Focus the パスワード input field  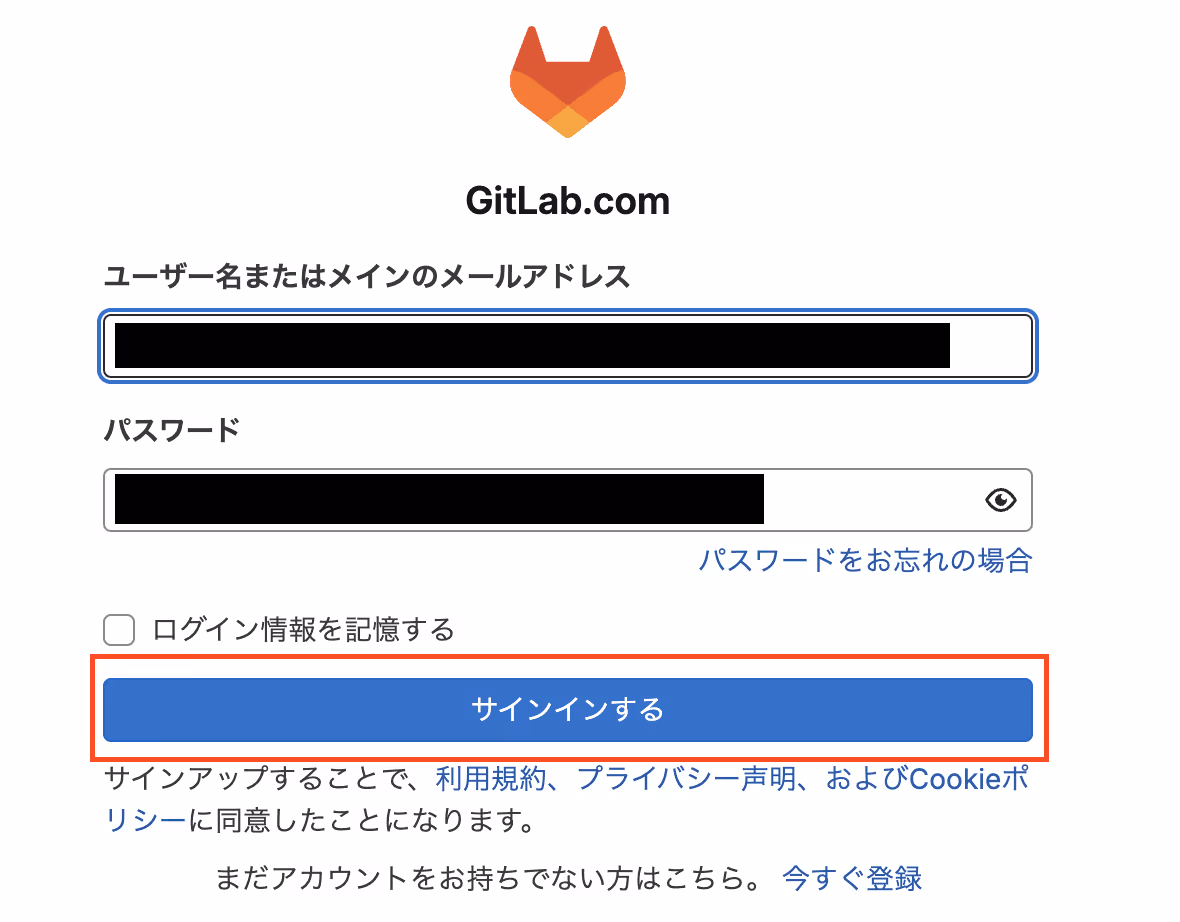click(567, 500)
